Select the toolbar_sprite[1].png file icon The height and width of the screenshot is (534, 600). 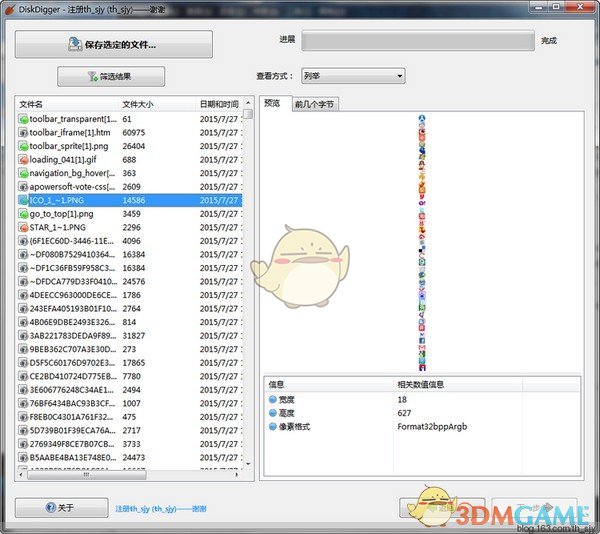[23, 146]
